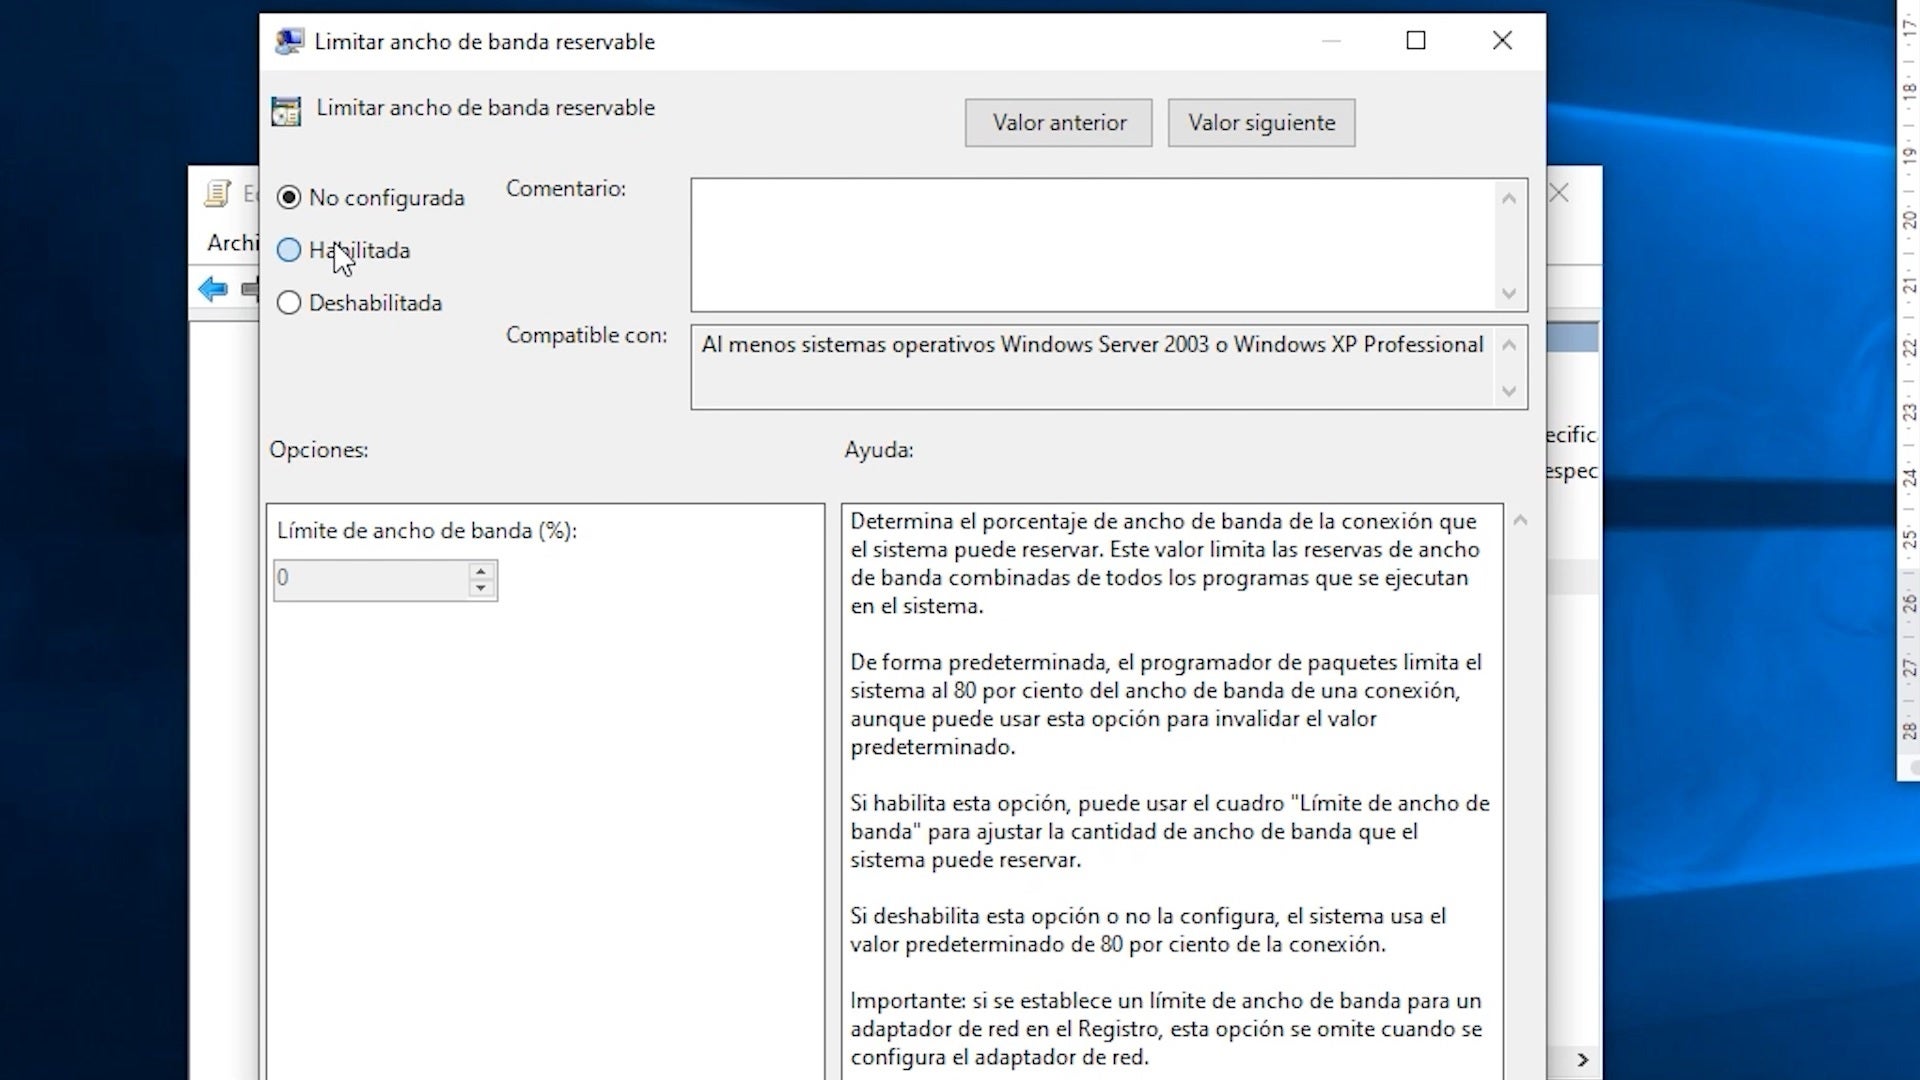Image resolution: width=1920 pixels, height=1080 pixels.
Task: Click the policy window title bar icon
Action: [289, 42]
